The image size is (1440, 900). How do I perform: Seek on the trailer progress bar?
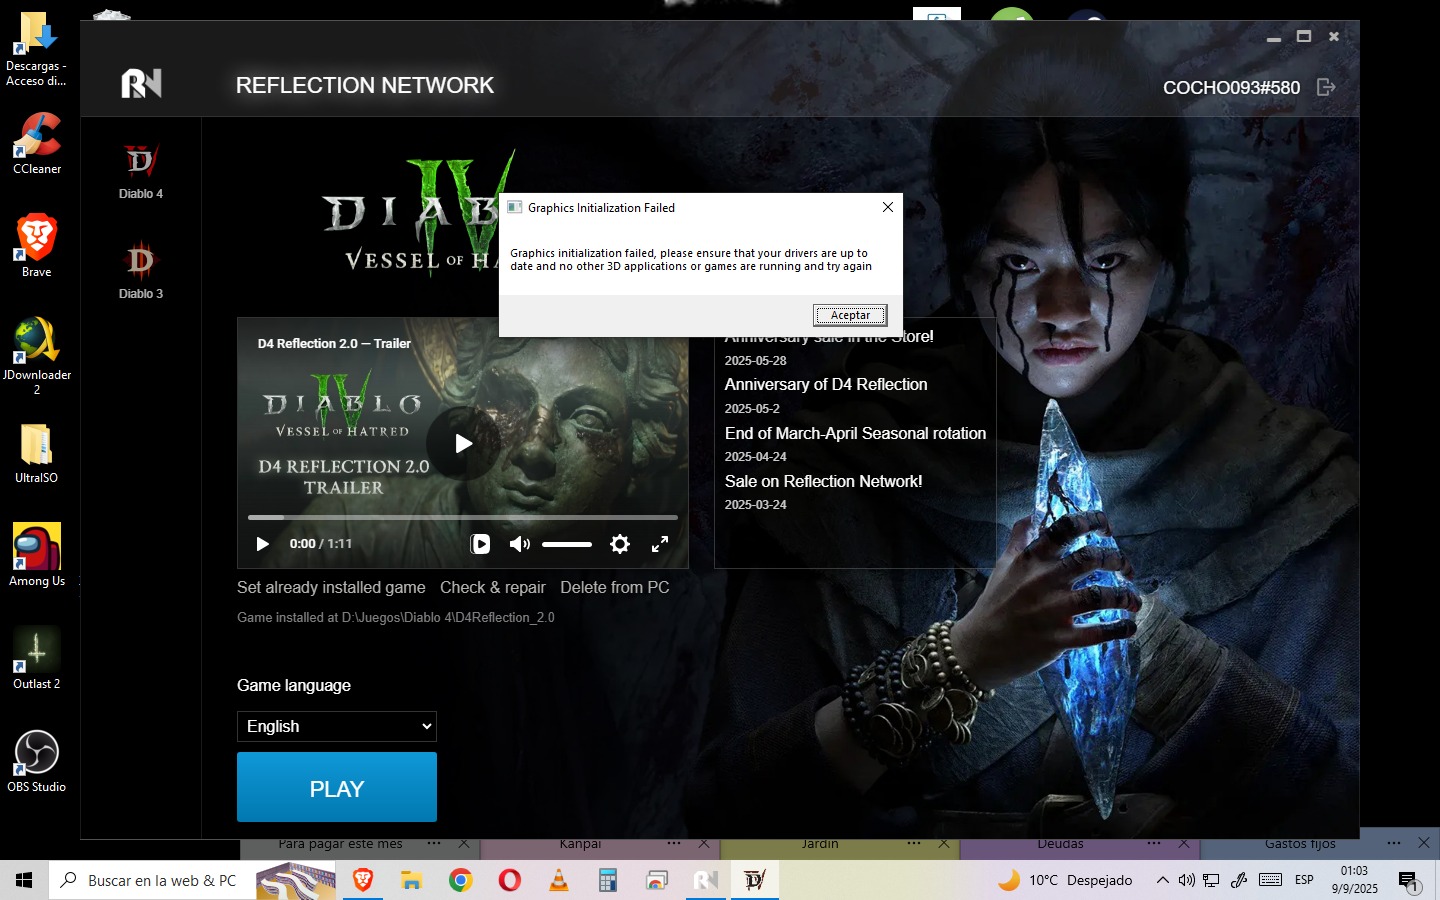click(463, 517)
